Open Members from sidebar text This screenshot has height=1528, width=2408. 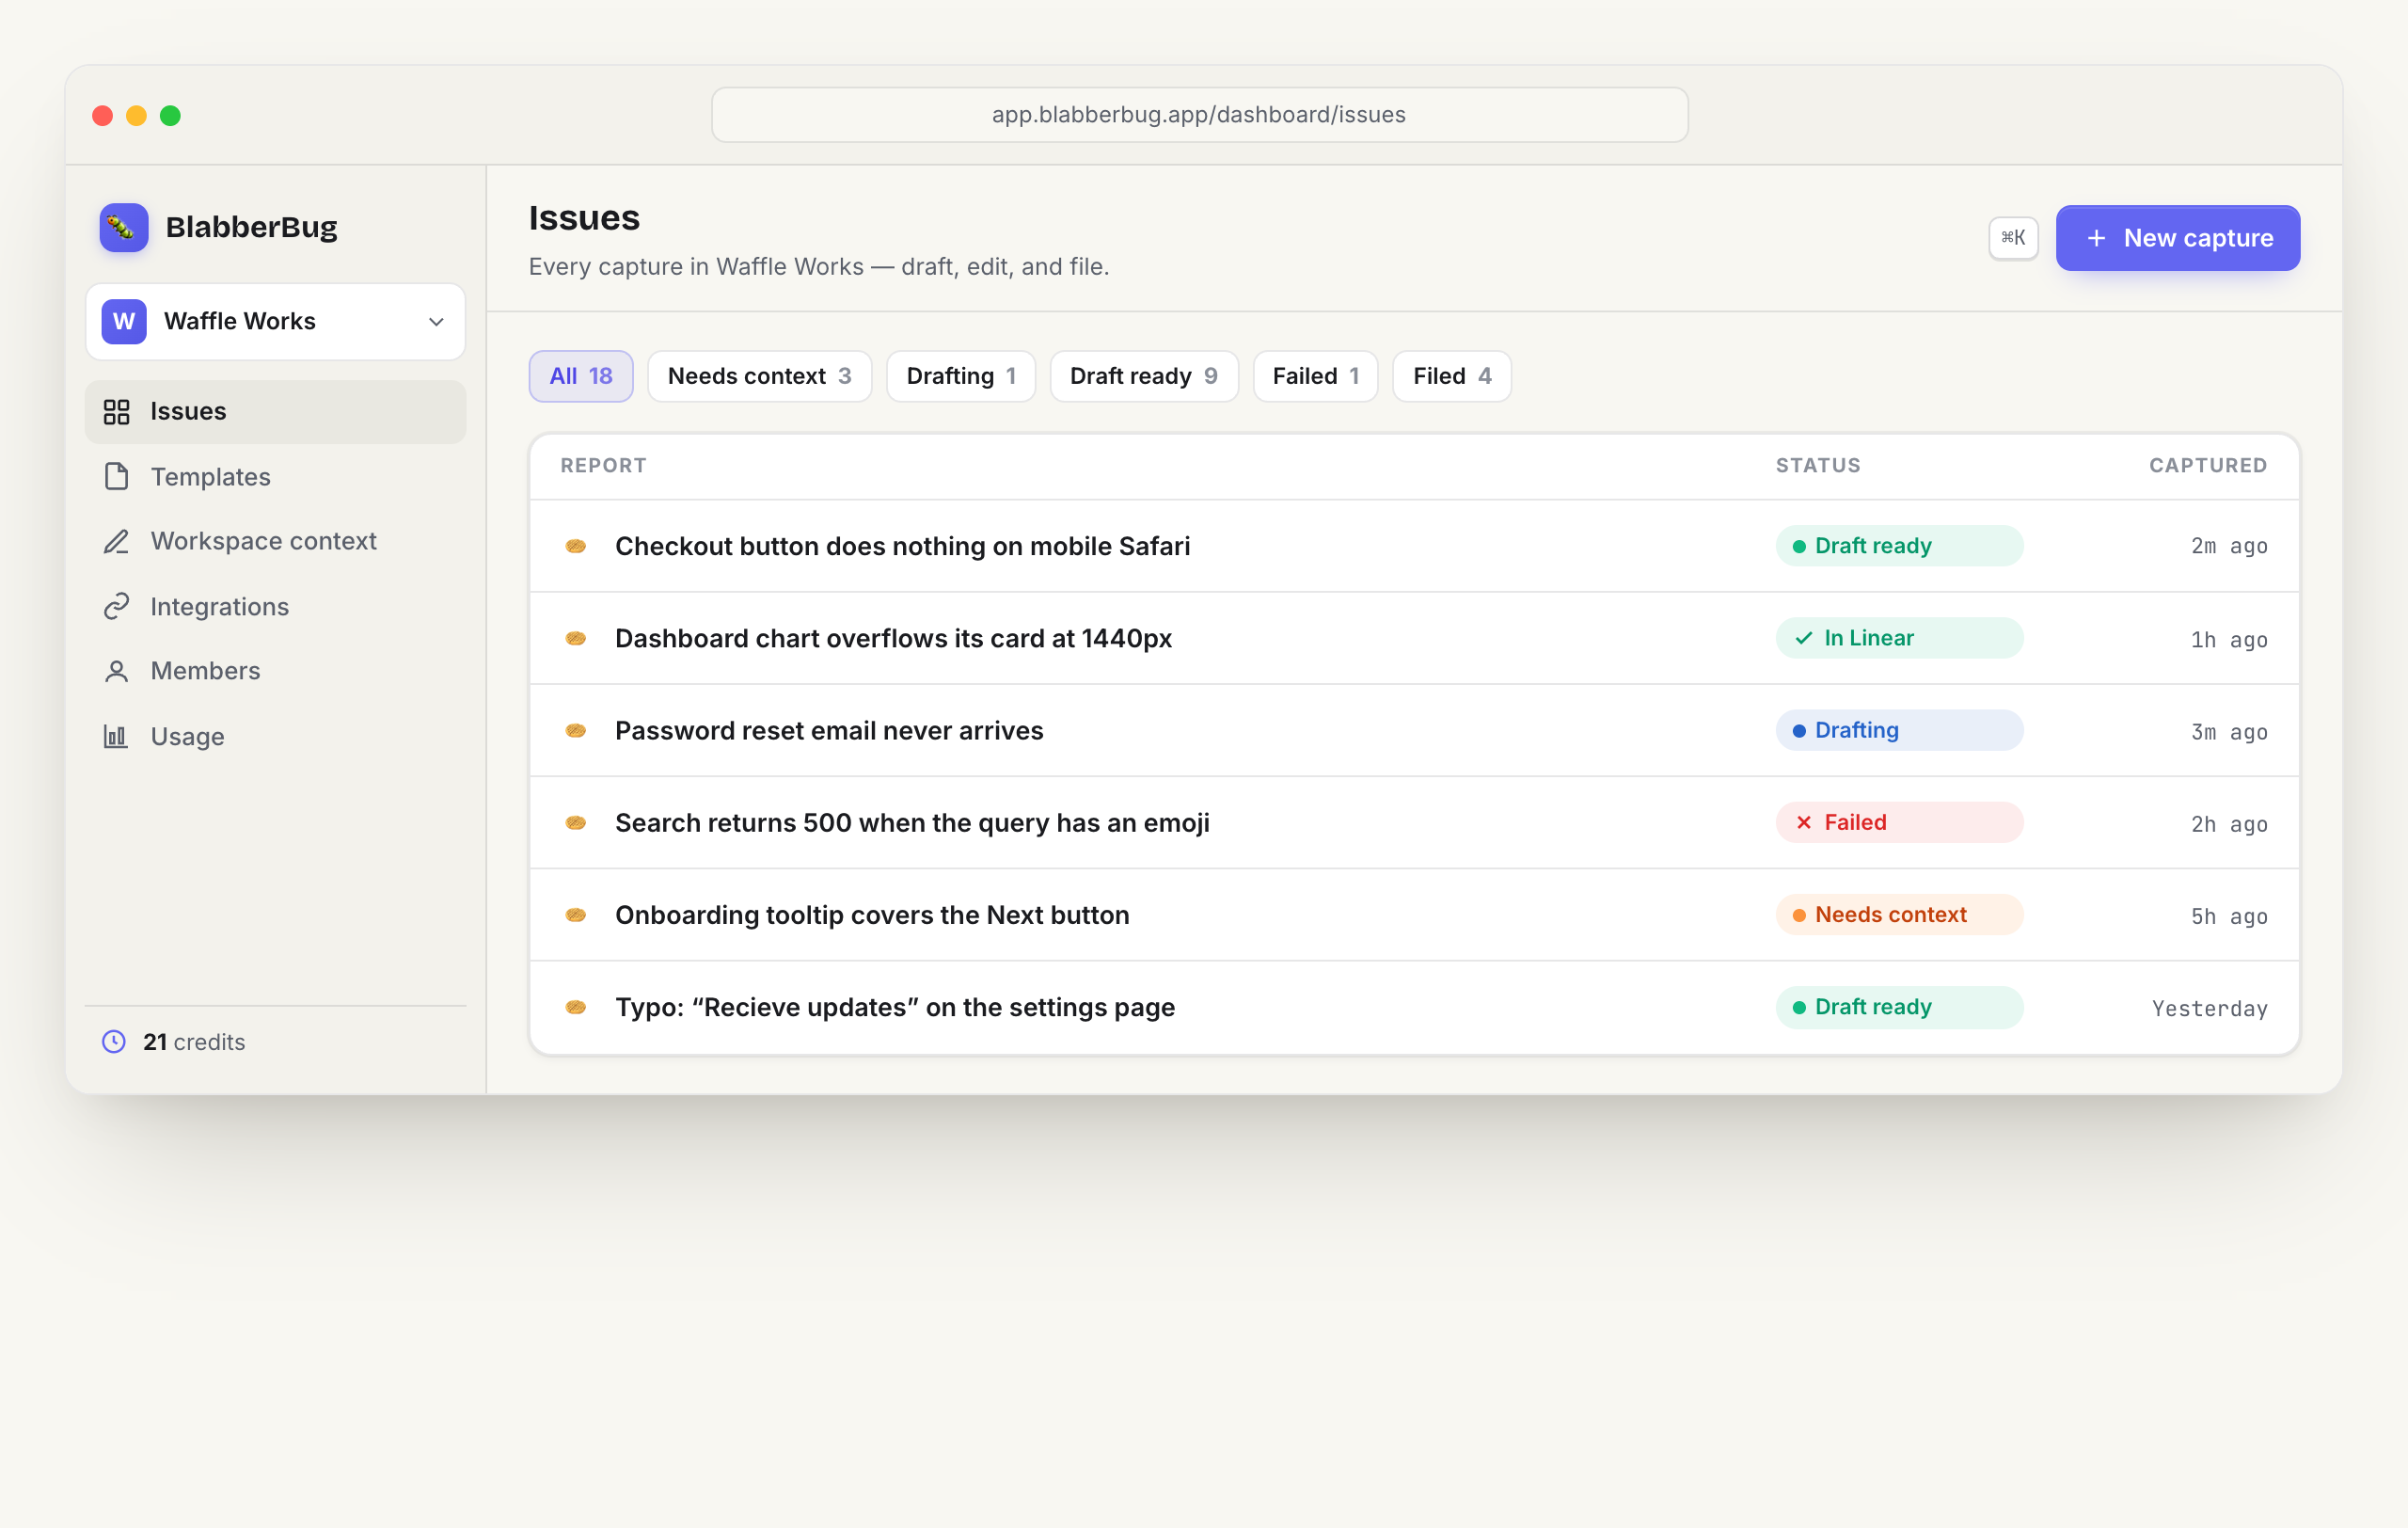(x=206, y=671)
